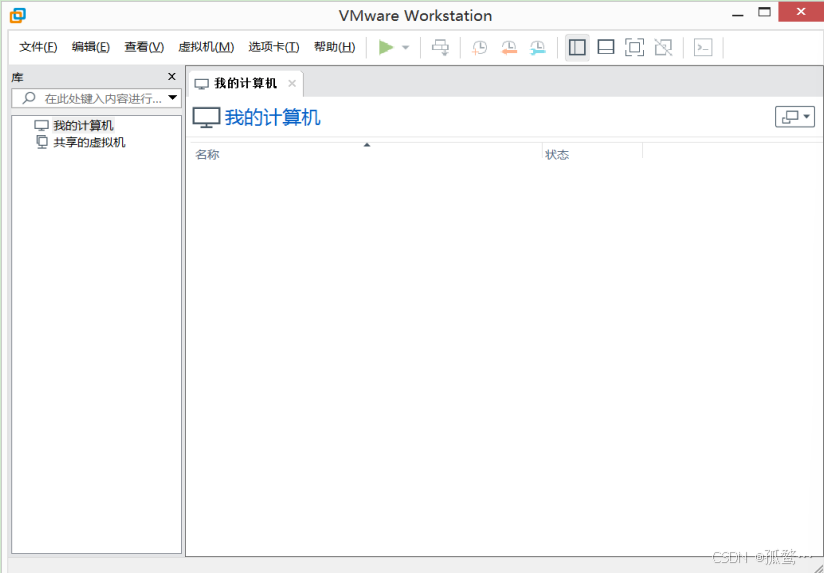Click the library search input field
Viewport: 824px width, 573px height.
coord(97,98)
